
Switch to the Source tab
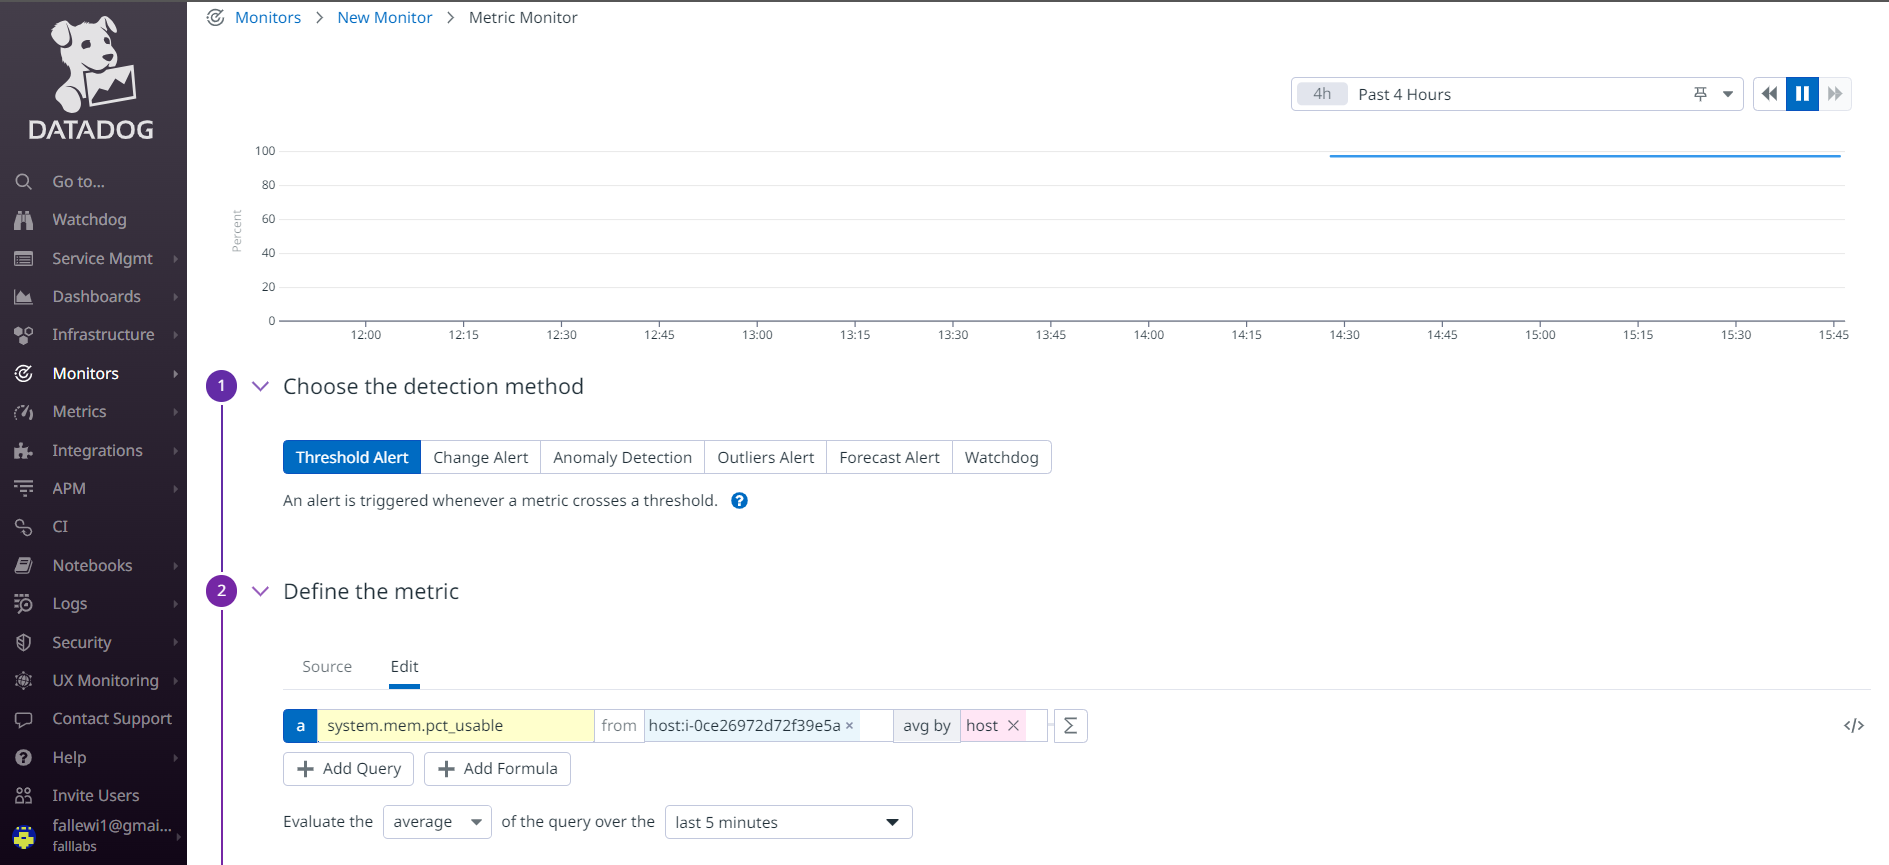tap(327, 667)
